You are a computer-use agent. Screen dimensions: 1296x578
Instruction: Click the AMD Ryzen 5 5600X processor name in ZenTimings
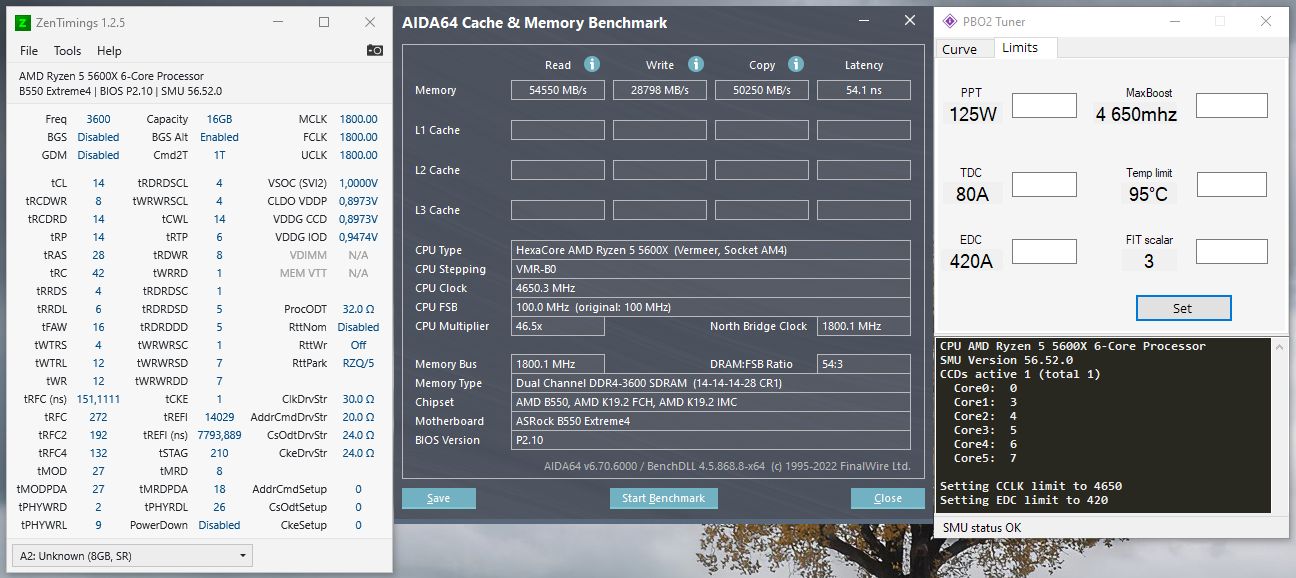(111, 76)
